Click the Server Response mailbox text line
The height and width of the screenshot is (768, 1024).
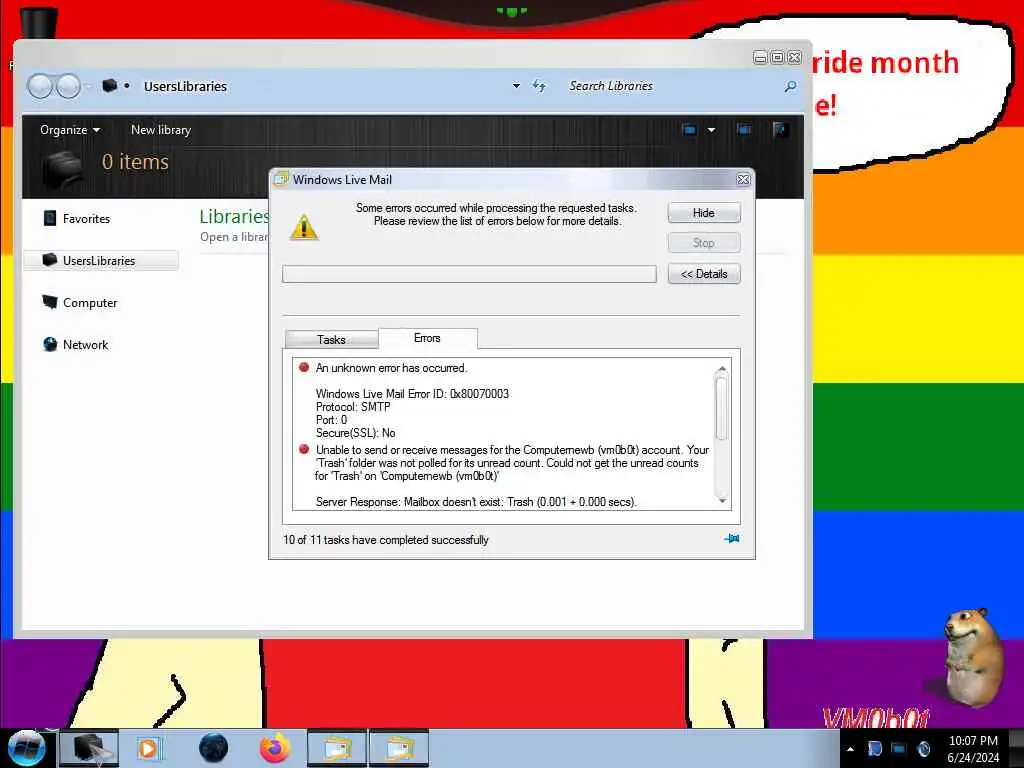[476, 502]
